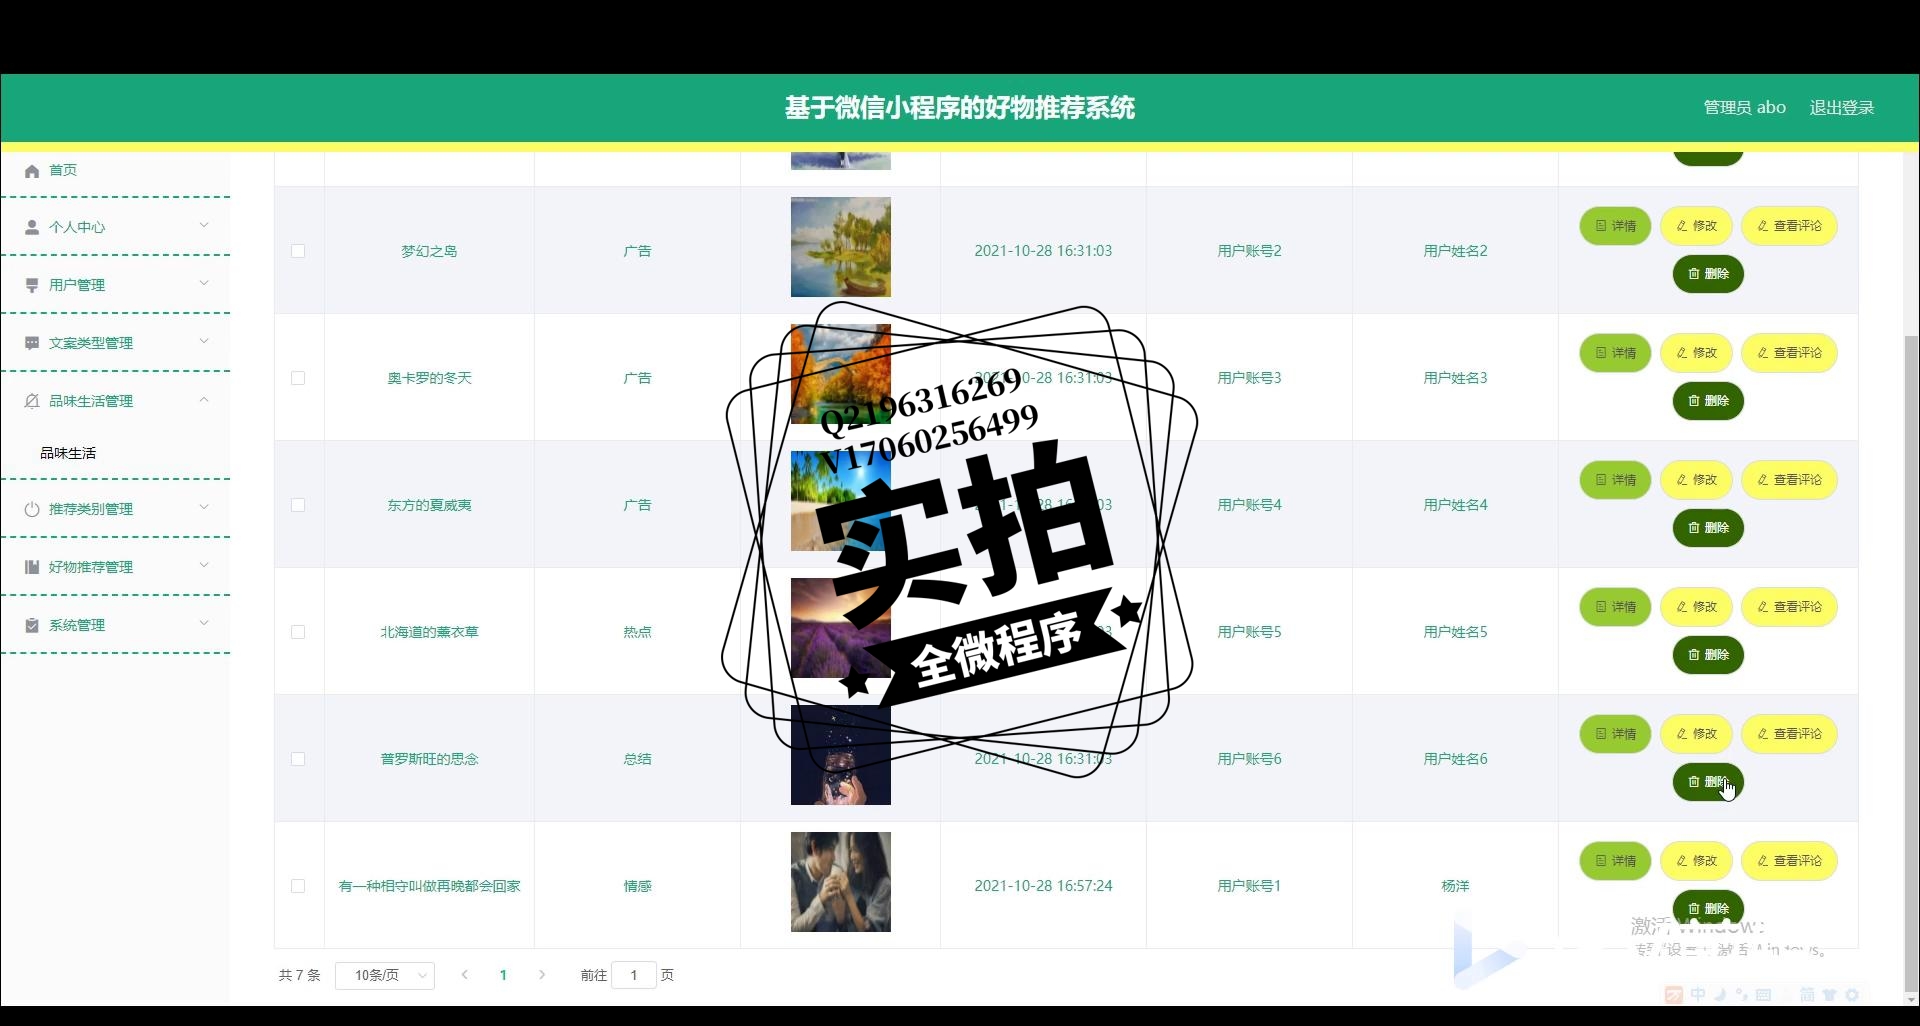Select page 1 in pagination

pos(503,975)
